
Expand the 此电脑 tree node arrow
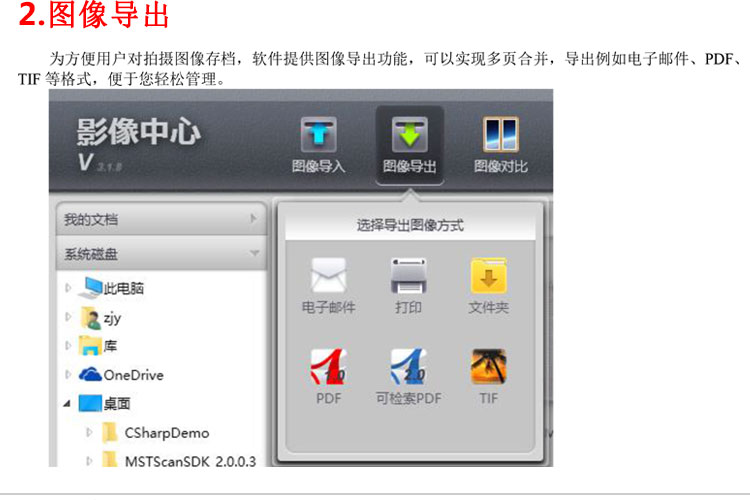pyautogui.click(x=69, y=289)
